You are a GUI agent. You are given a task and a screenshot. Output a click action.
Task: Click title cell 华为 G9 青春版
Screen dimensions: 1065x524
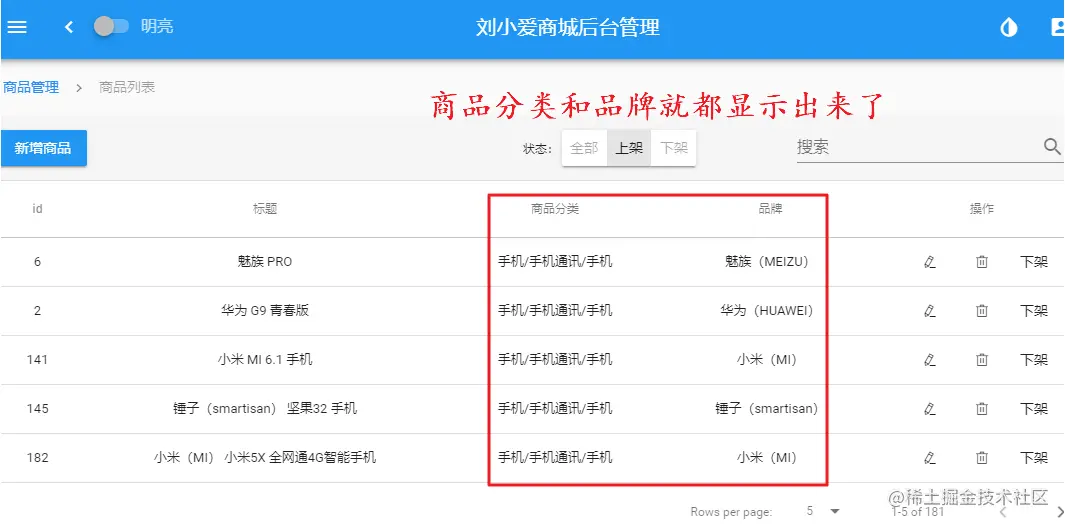pyautogui.click(x=265, y=311)
